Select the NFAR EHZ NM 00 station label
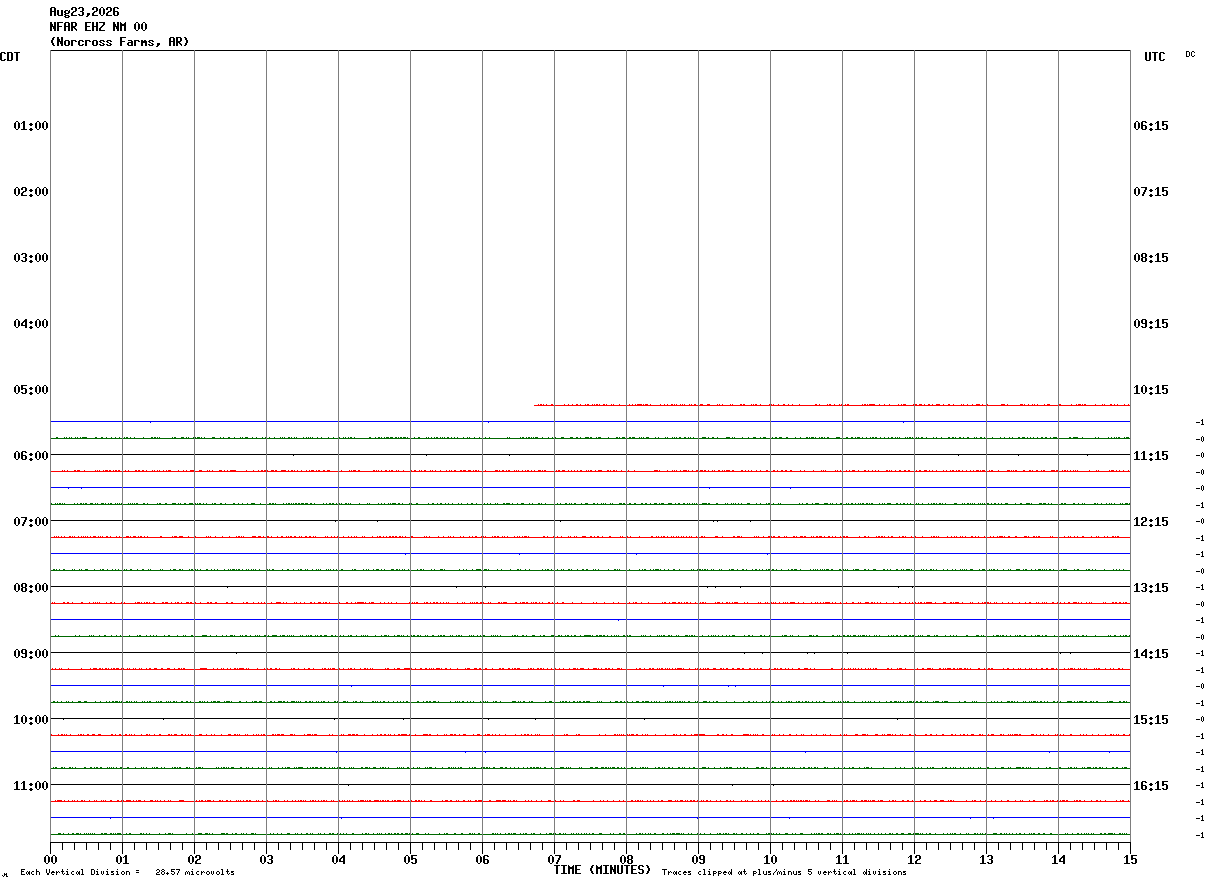The height and width of the screenshot is (886, 1210). (x=98, y=27)
